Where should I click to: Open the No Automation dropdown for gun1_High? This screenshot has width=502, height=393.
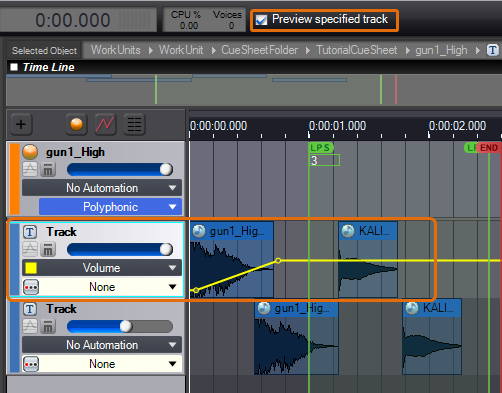(x=102, y=188)
